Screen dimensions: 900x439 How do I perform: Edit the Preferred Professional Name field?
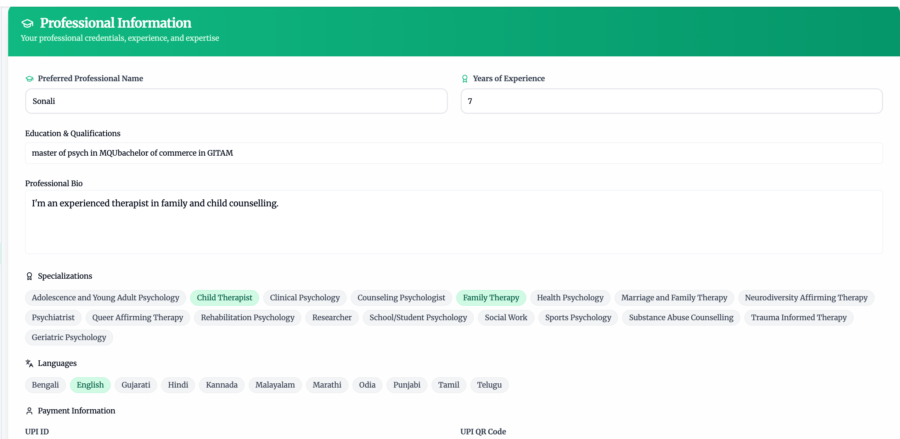236,101
